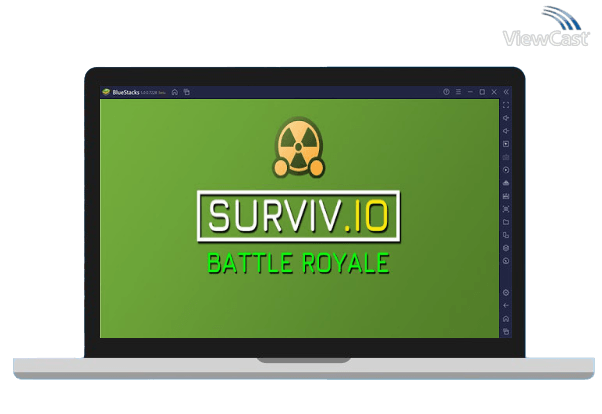Click the BlueStacks logo in title bar
Viewport: 602px width, 414px height.
(x=106, y=92)
